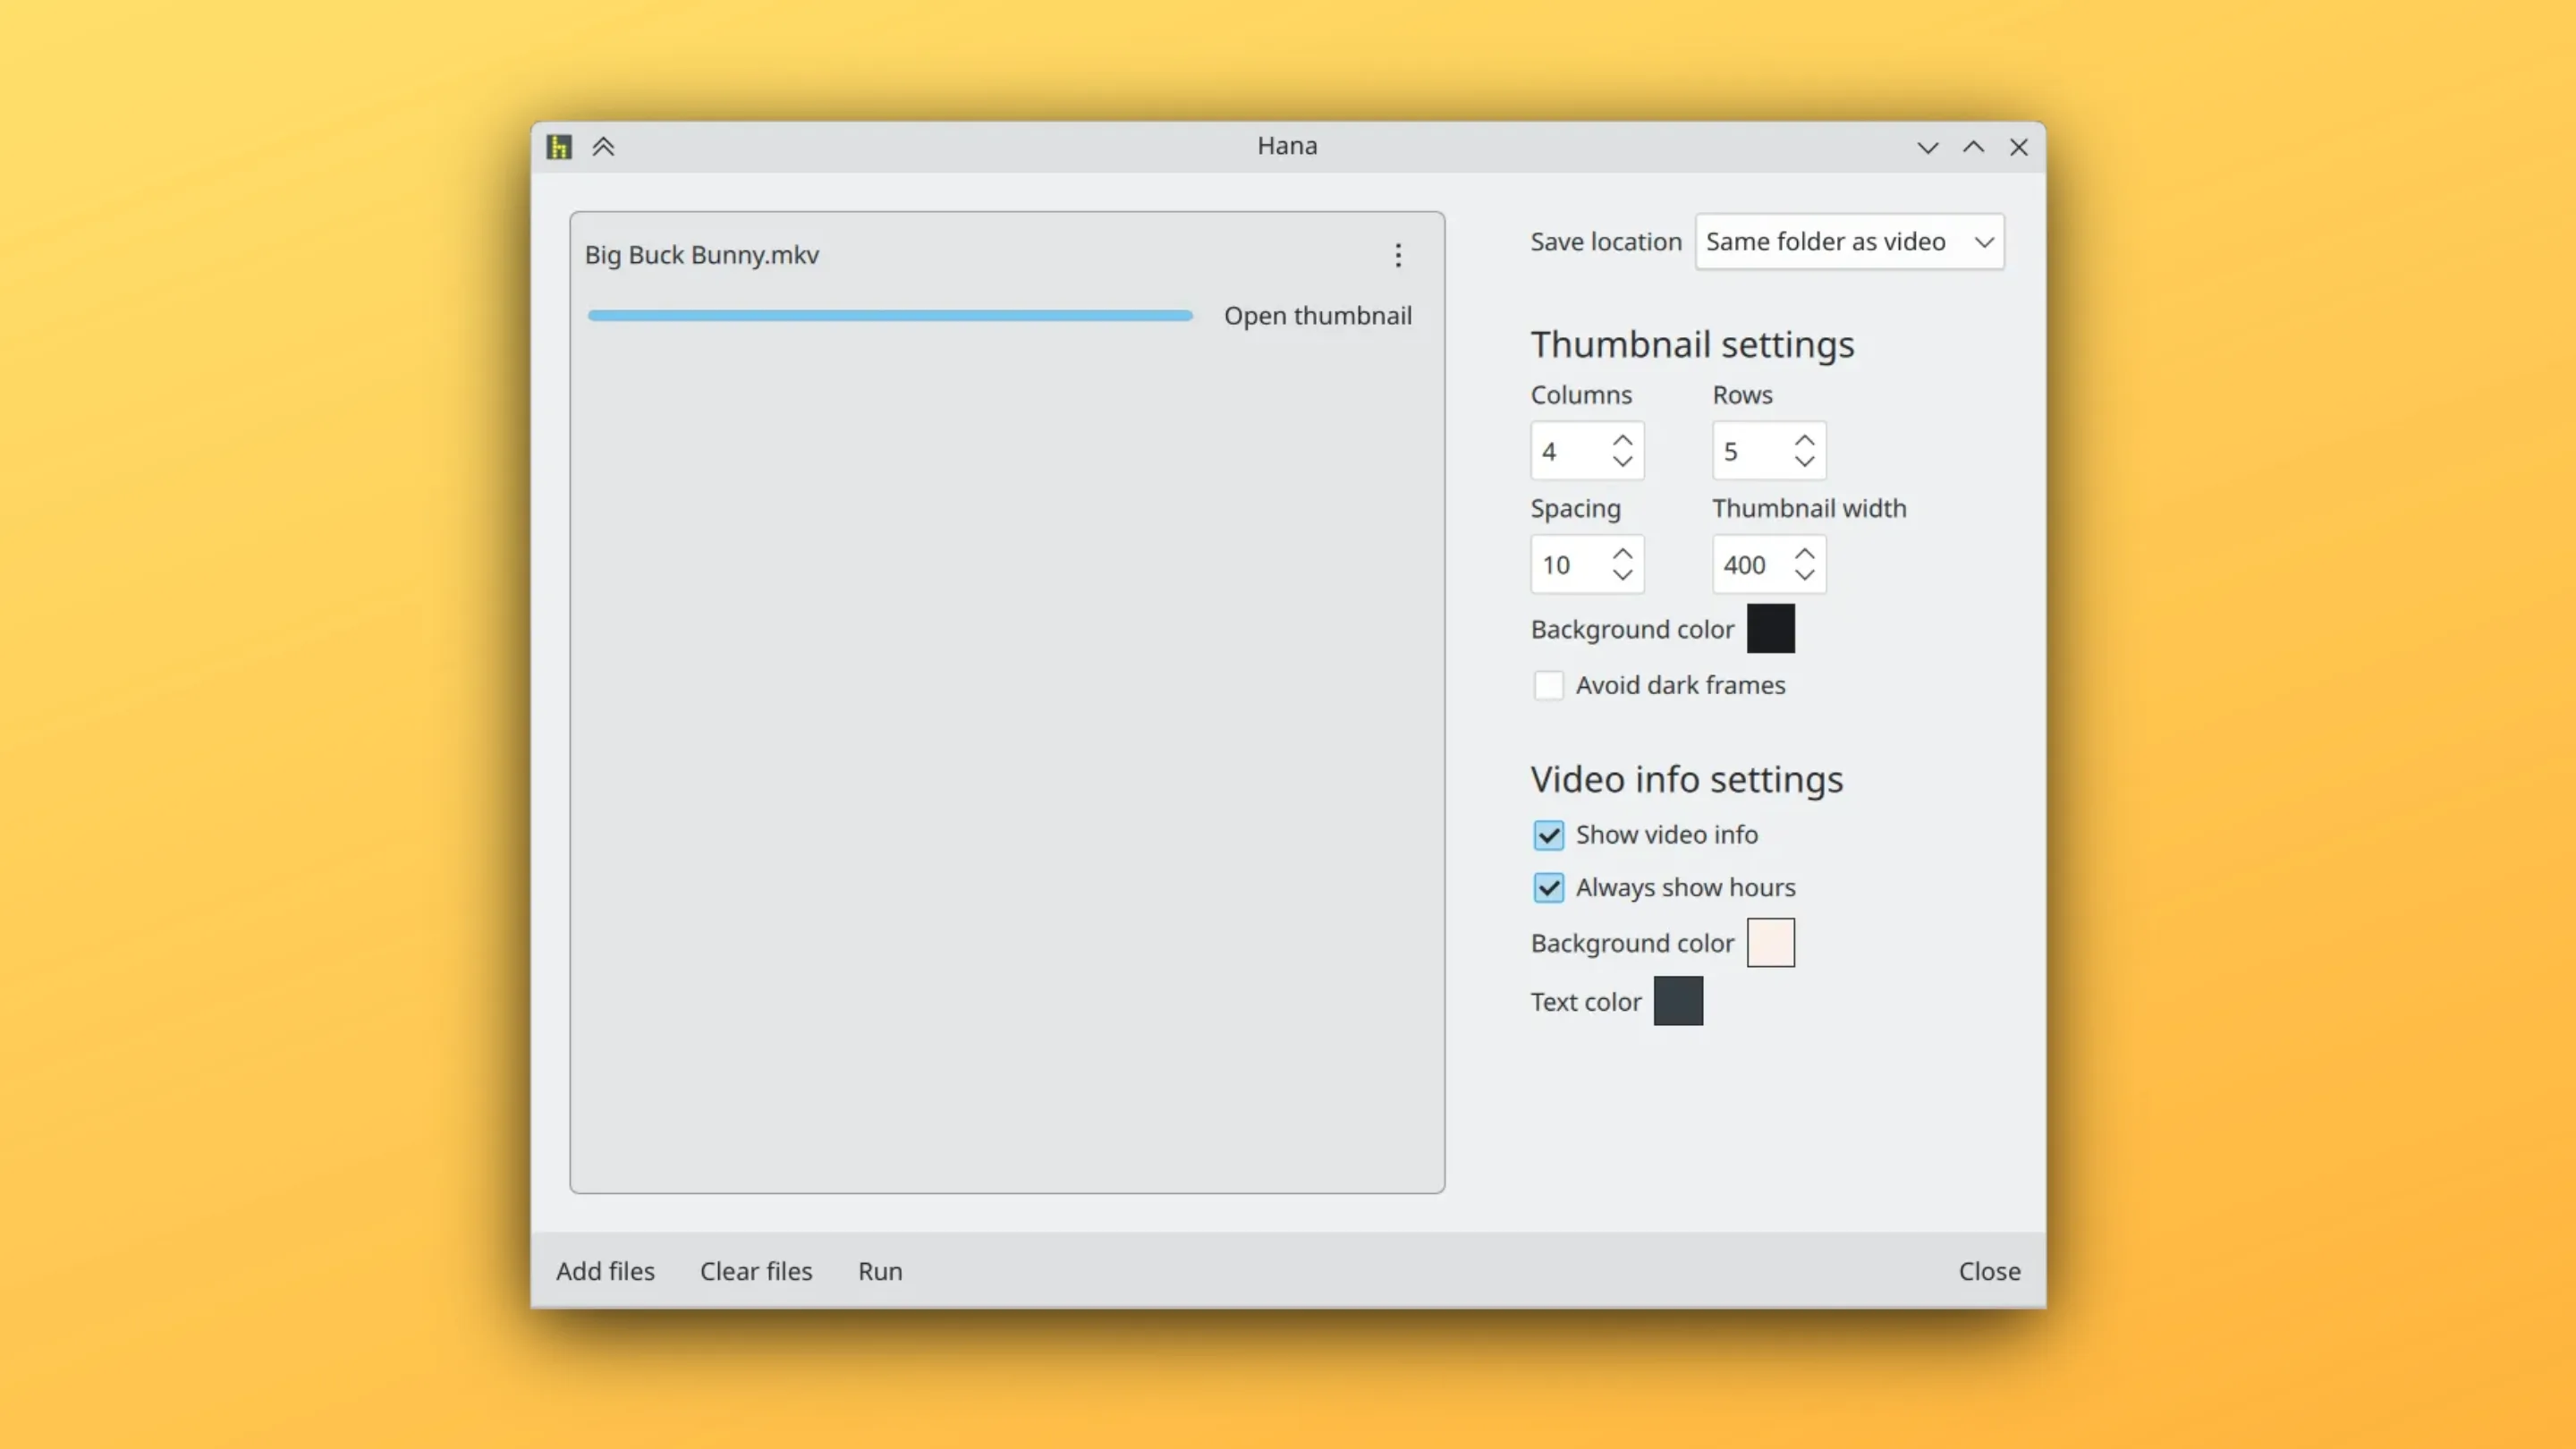Change the thumbnail Background color swatch
The height and width of the screenshot is (1449, 2576).
(x=1770, y=629)
